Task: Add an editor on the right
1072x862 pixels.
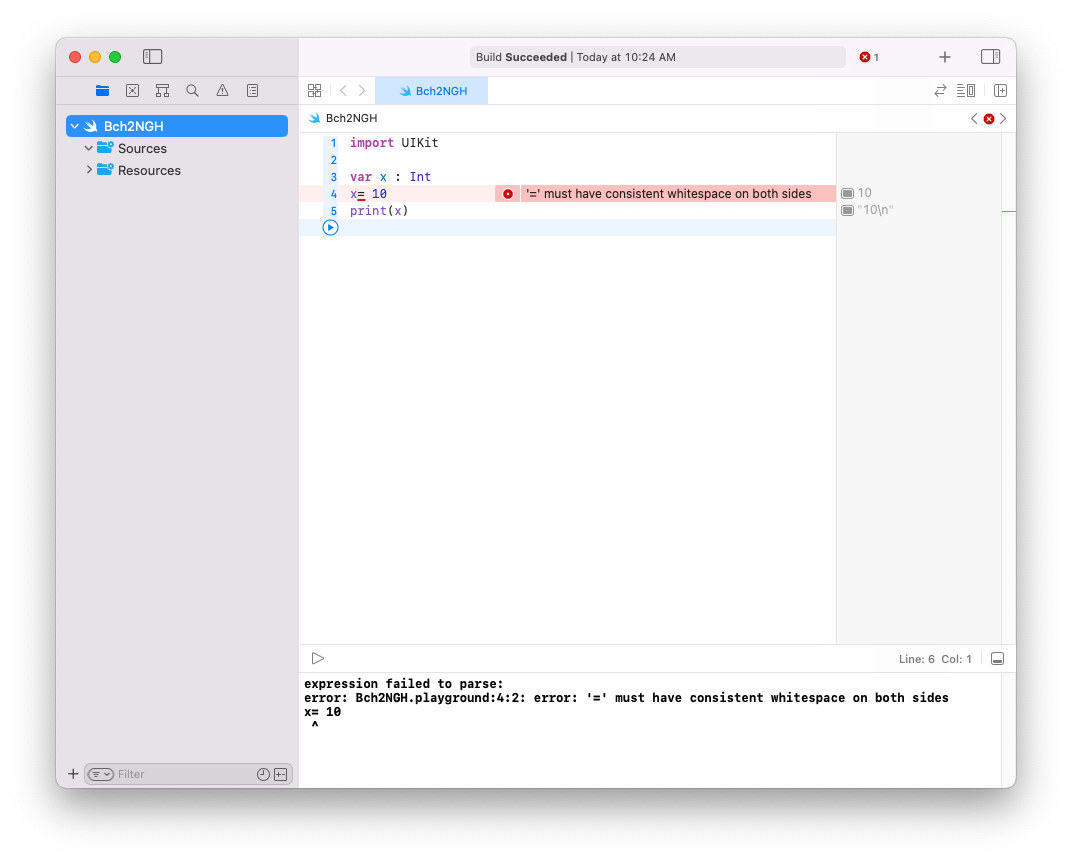Action: coord(1000,90)
